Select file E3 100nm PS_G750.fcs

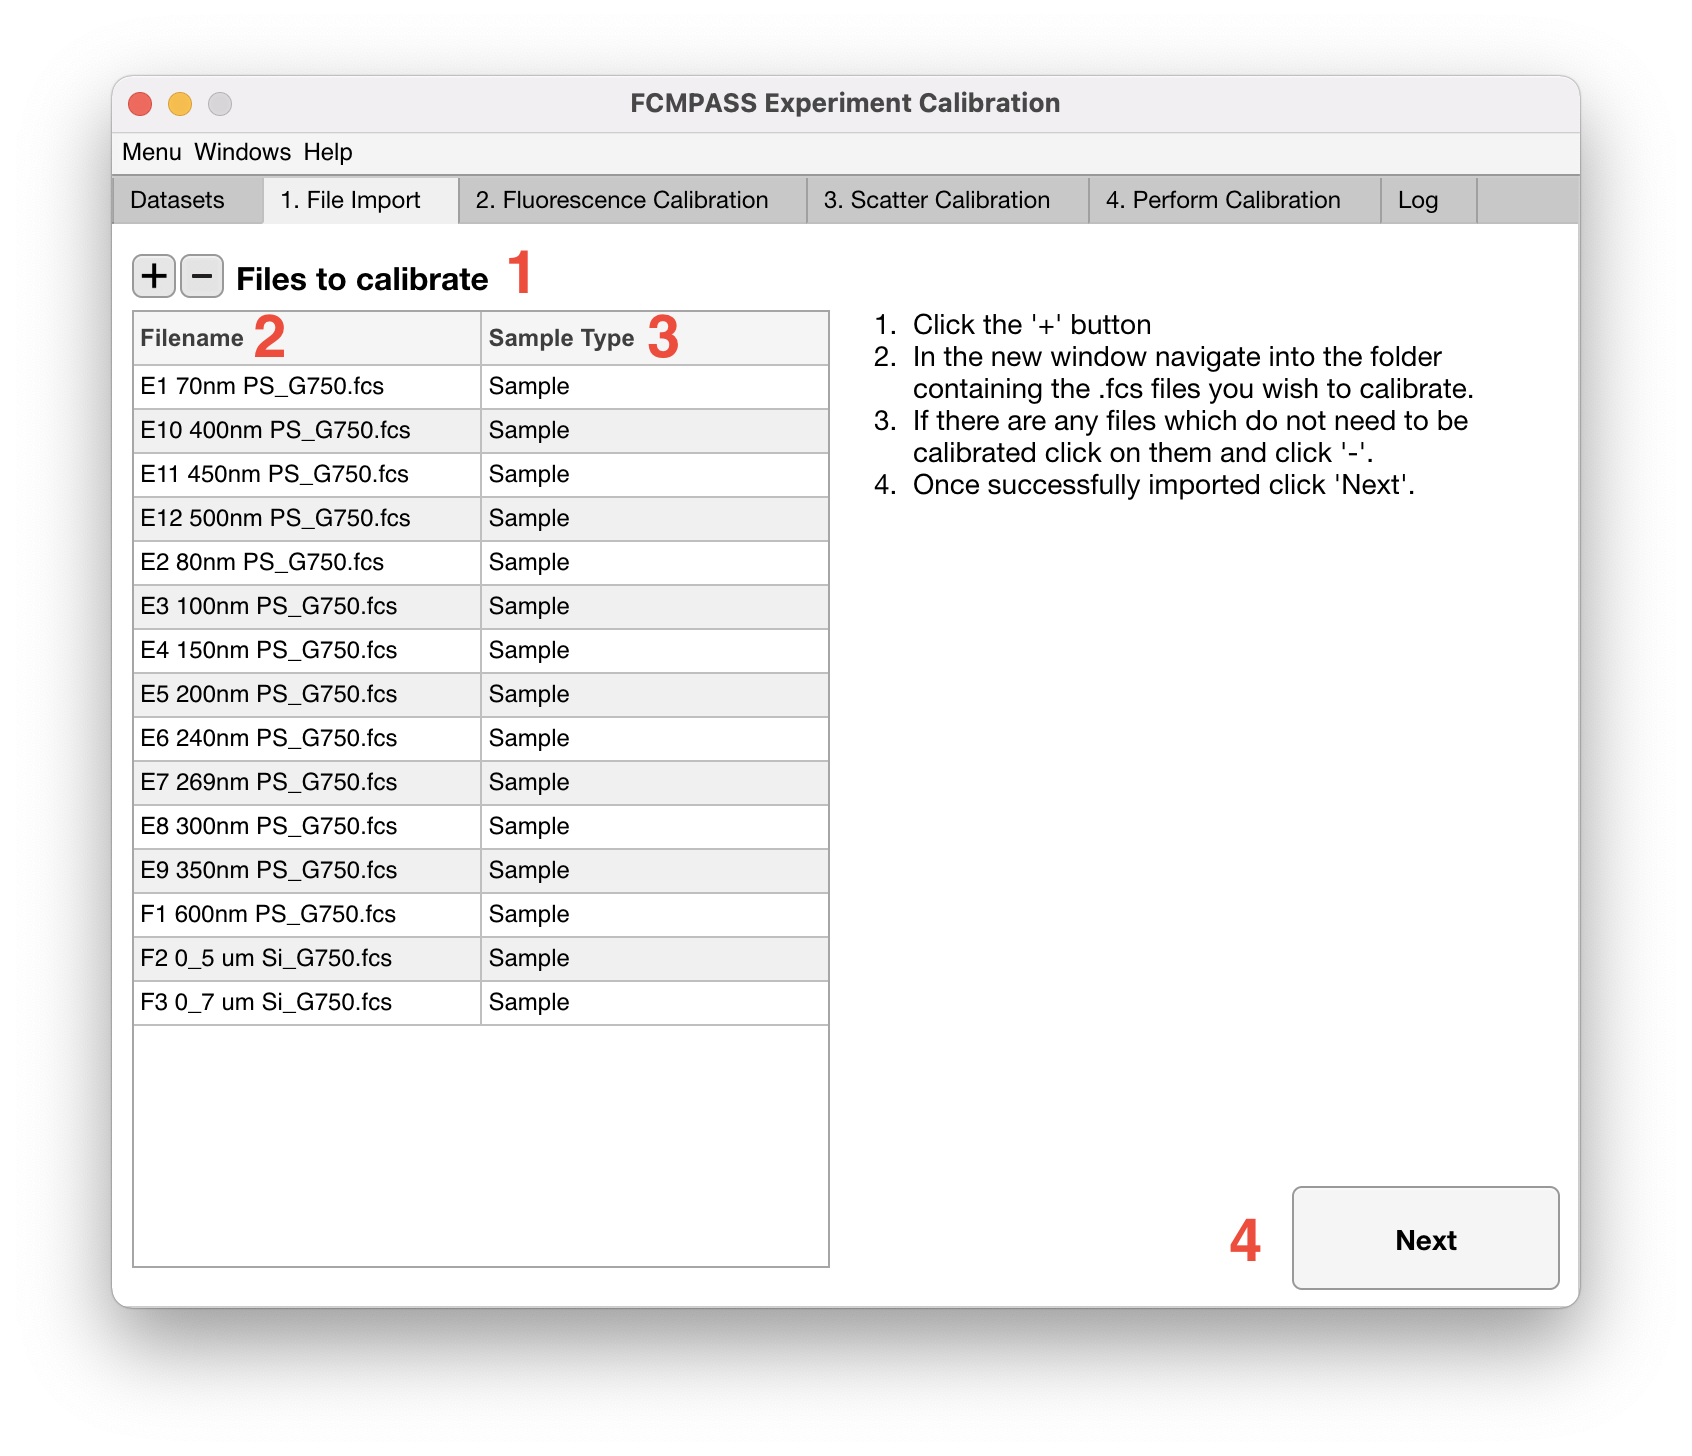(x=307, y=607)
